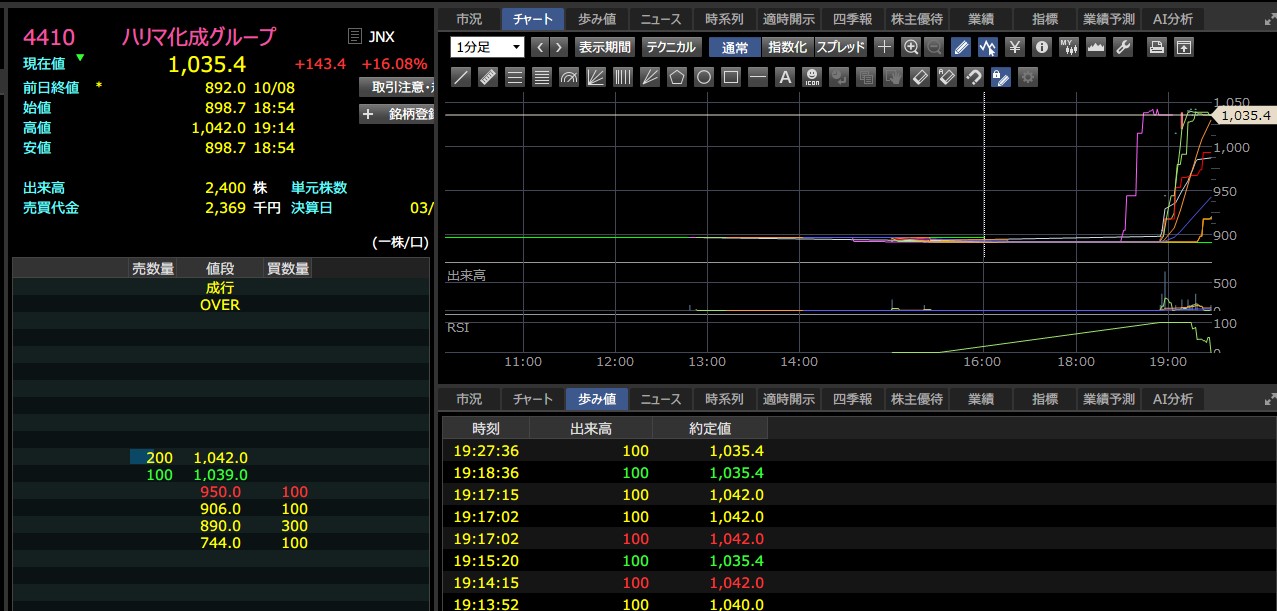Click the document icon next to JNX
The image size is (1277, 611).
pyautogui.click(x=355, y=37)
